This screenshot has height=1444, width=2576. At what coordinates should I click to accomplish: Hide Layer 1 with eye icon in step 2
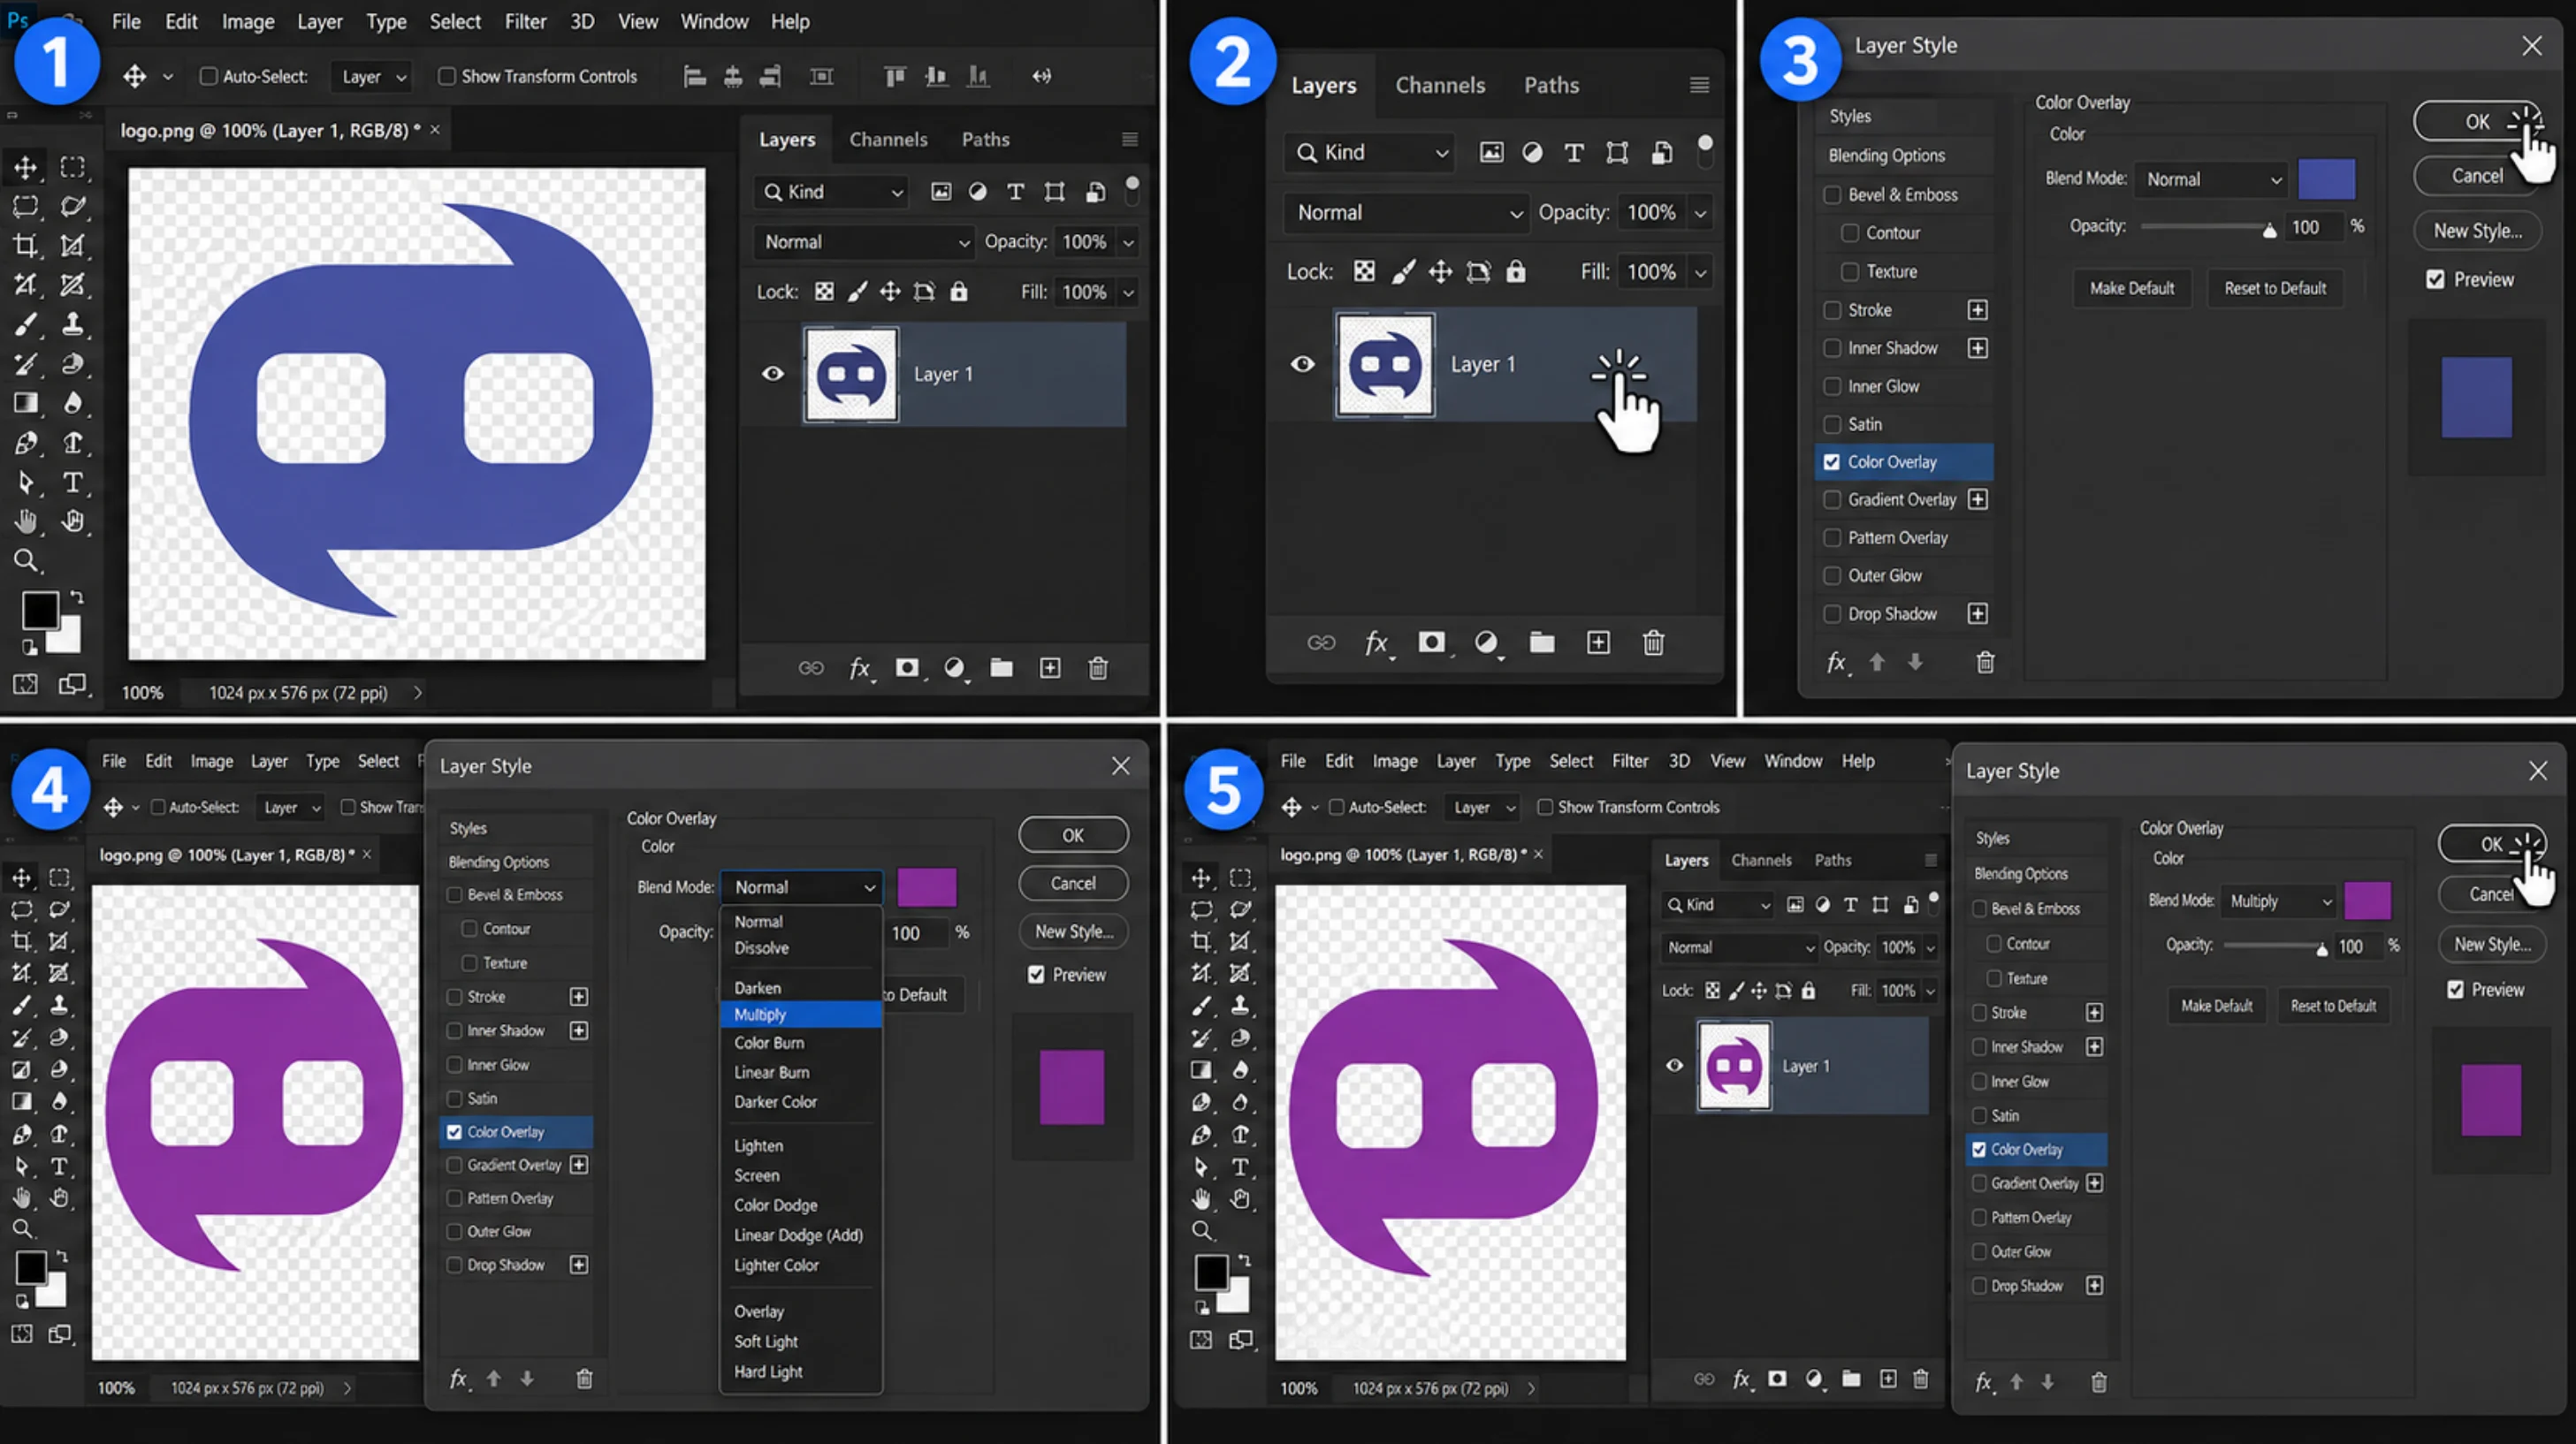click(1303, 364)
